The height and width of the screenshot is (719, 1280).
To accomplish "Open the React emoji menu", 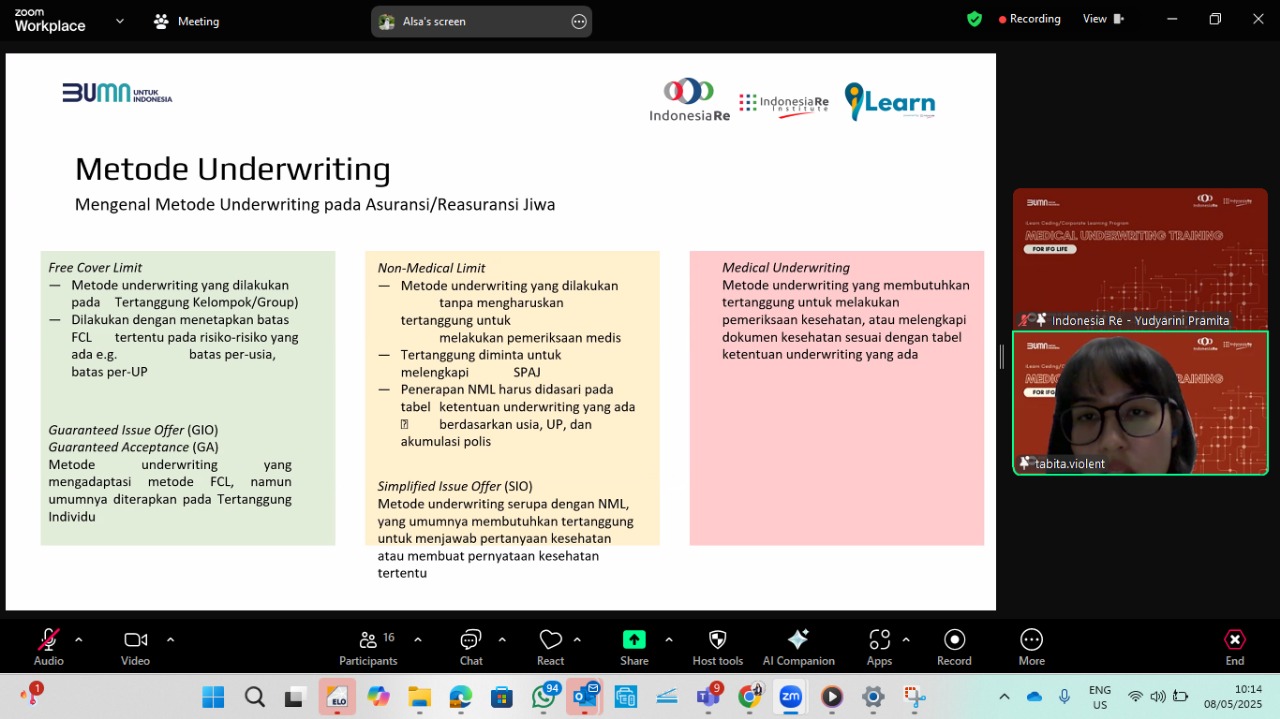I will (x=550, y=646).
